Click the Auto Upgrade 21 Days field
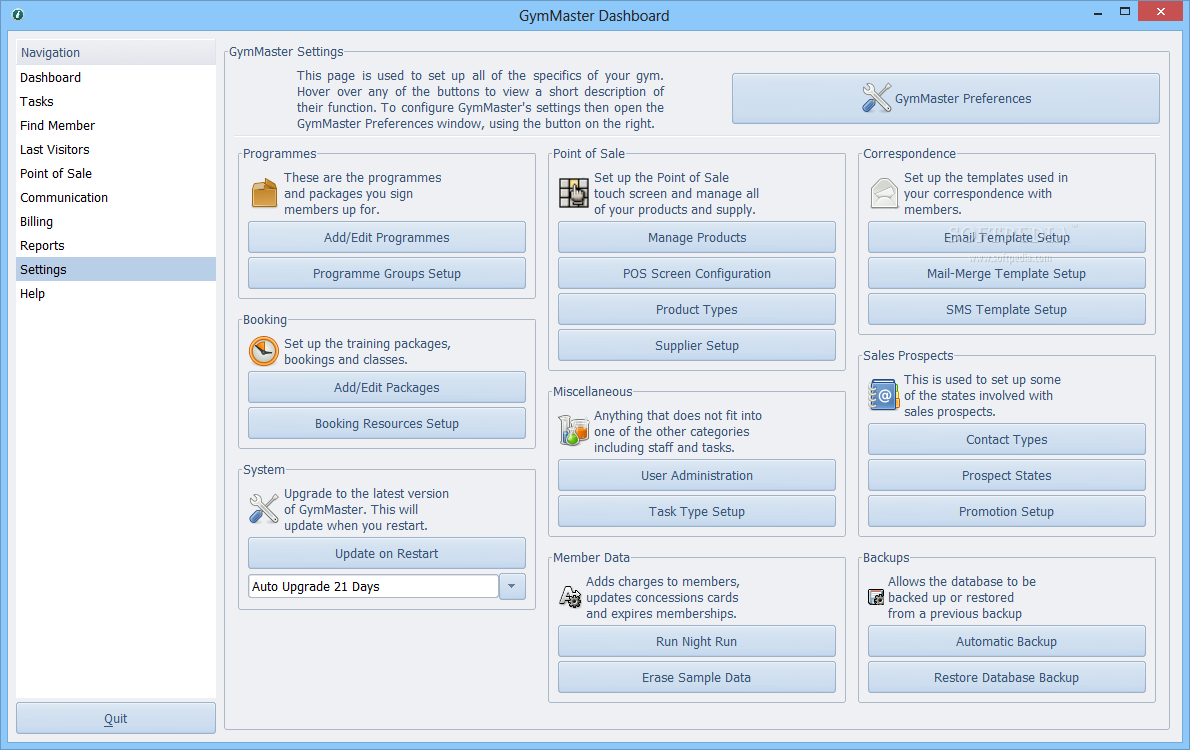Image resolution: width=1190 pixels, height=750 pixels. point(373,586)
